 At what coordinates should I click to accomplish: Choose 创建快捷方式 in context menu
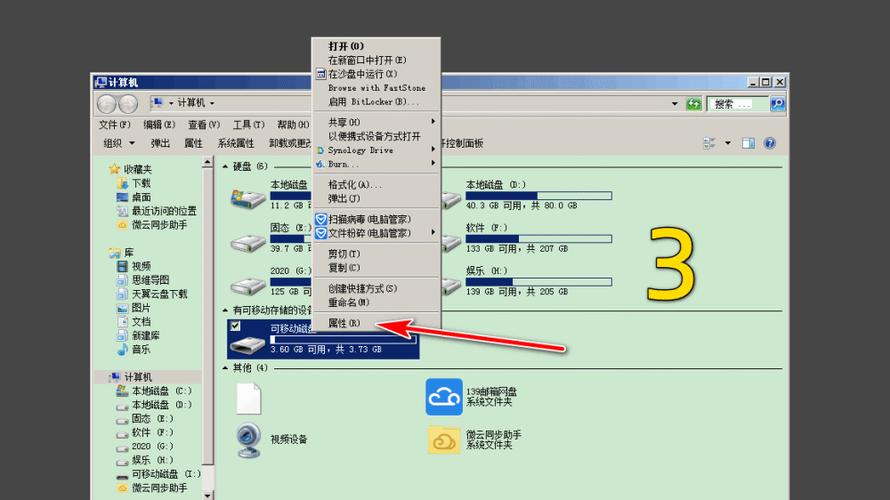[x=376, y=288]
